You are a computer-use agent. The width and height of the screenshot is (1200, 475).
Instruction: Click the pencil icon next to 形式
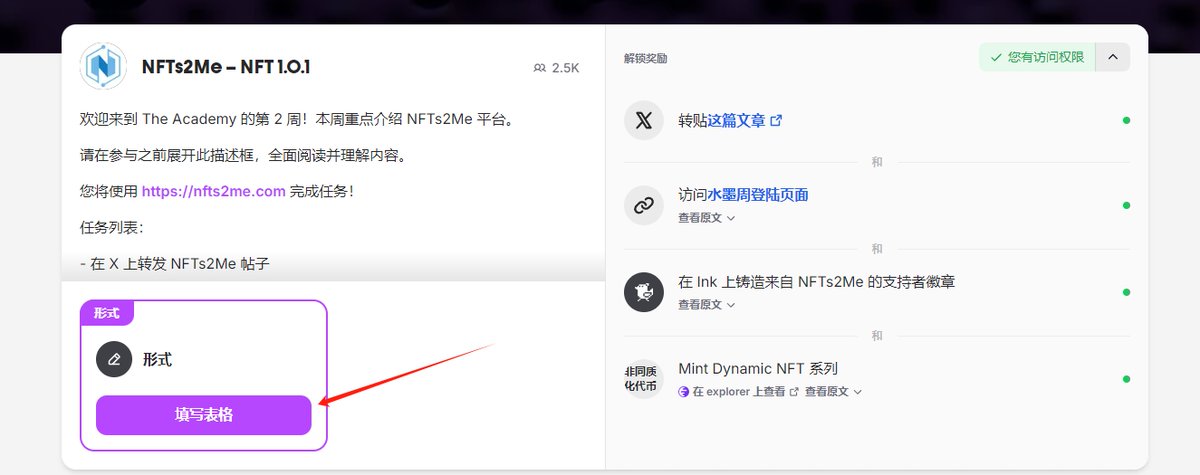pos(114,359)
